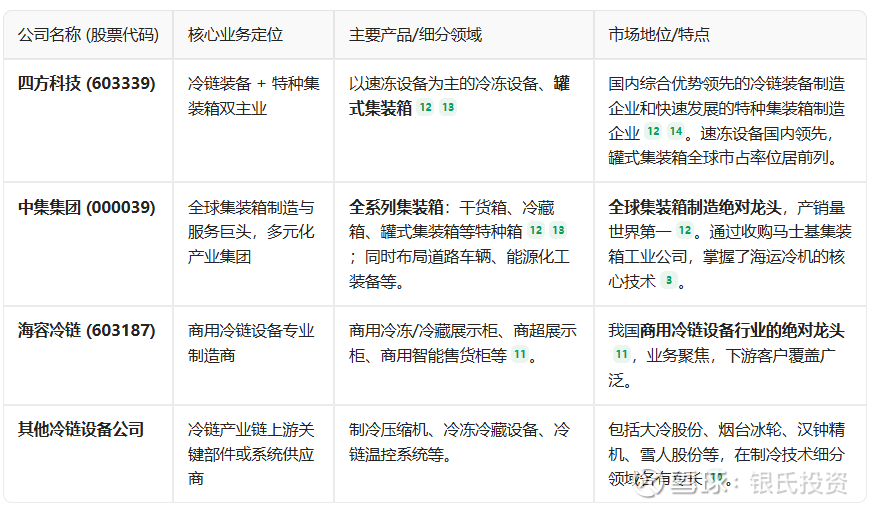Open citation 13 in 四方科技 products cell

coord(448,108)
